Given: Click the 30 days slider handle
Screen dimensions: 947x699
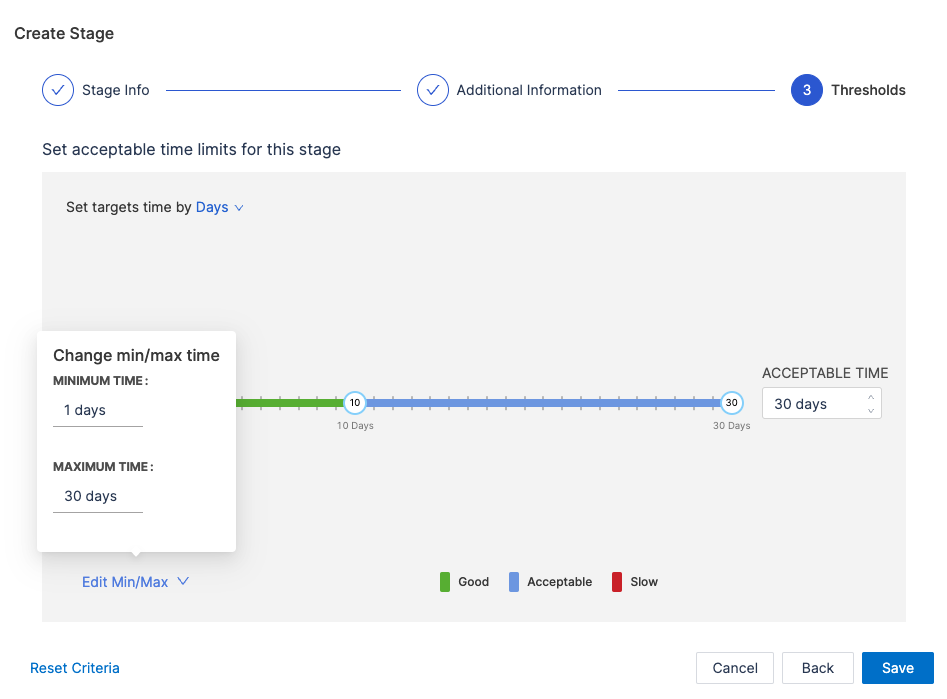Looking at the screenshot, I should pos(732,403).
